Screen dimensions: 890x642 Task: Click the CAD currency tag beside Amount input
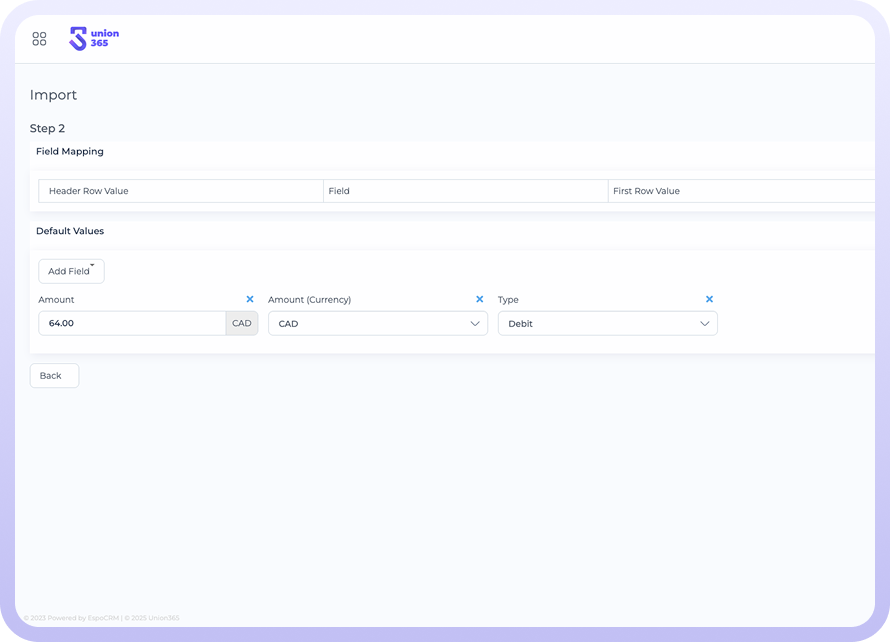coord(242,323)
